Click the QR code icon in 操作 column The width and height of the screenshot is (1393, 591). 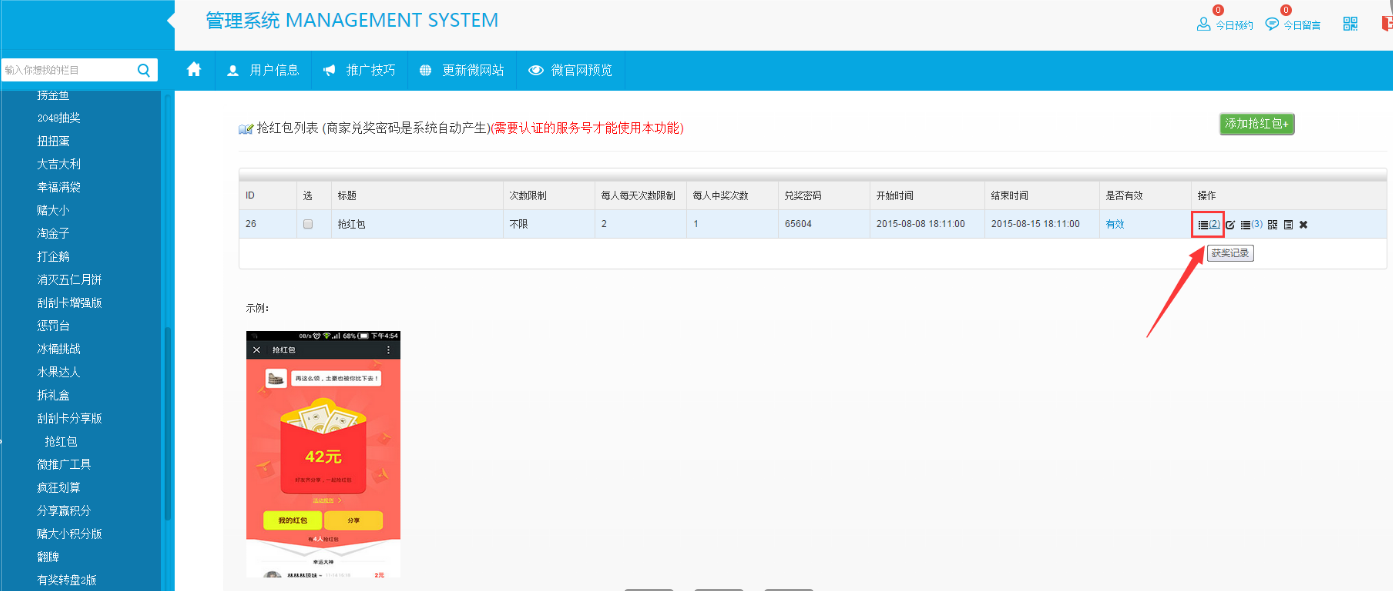pyautogui.click(x=1273, y=225)
